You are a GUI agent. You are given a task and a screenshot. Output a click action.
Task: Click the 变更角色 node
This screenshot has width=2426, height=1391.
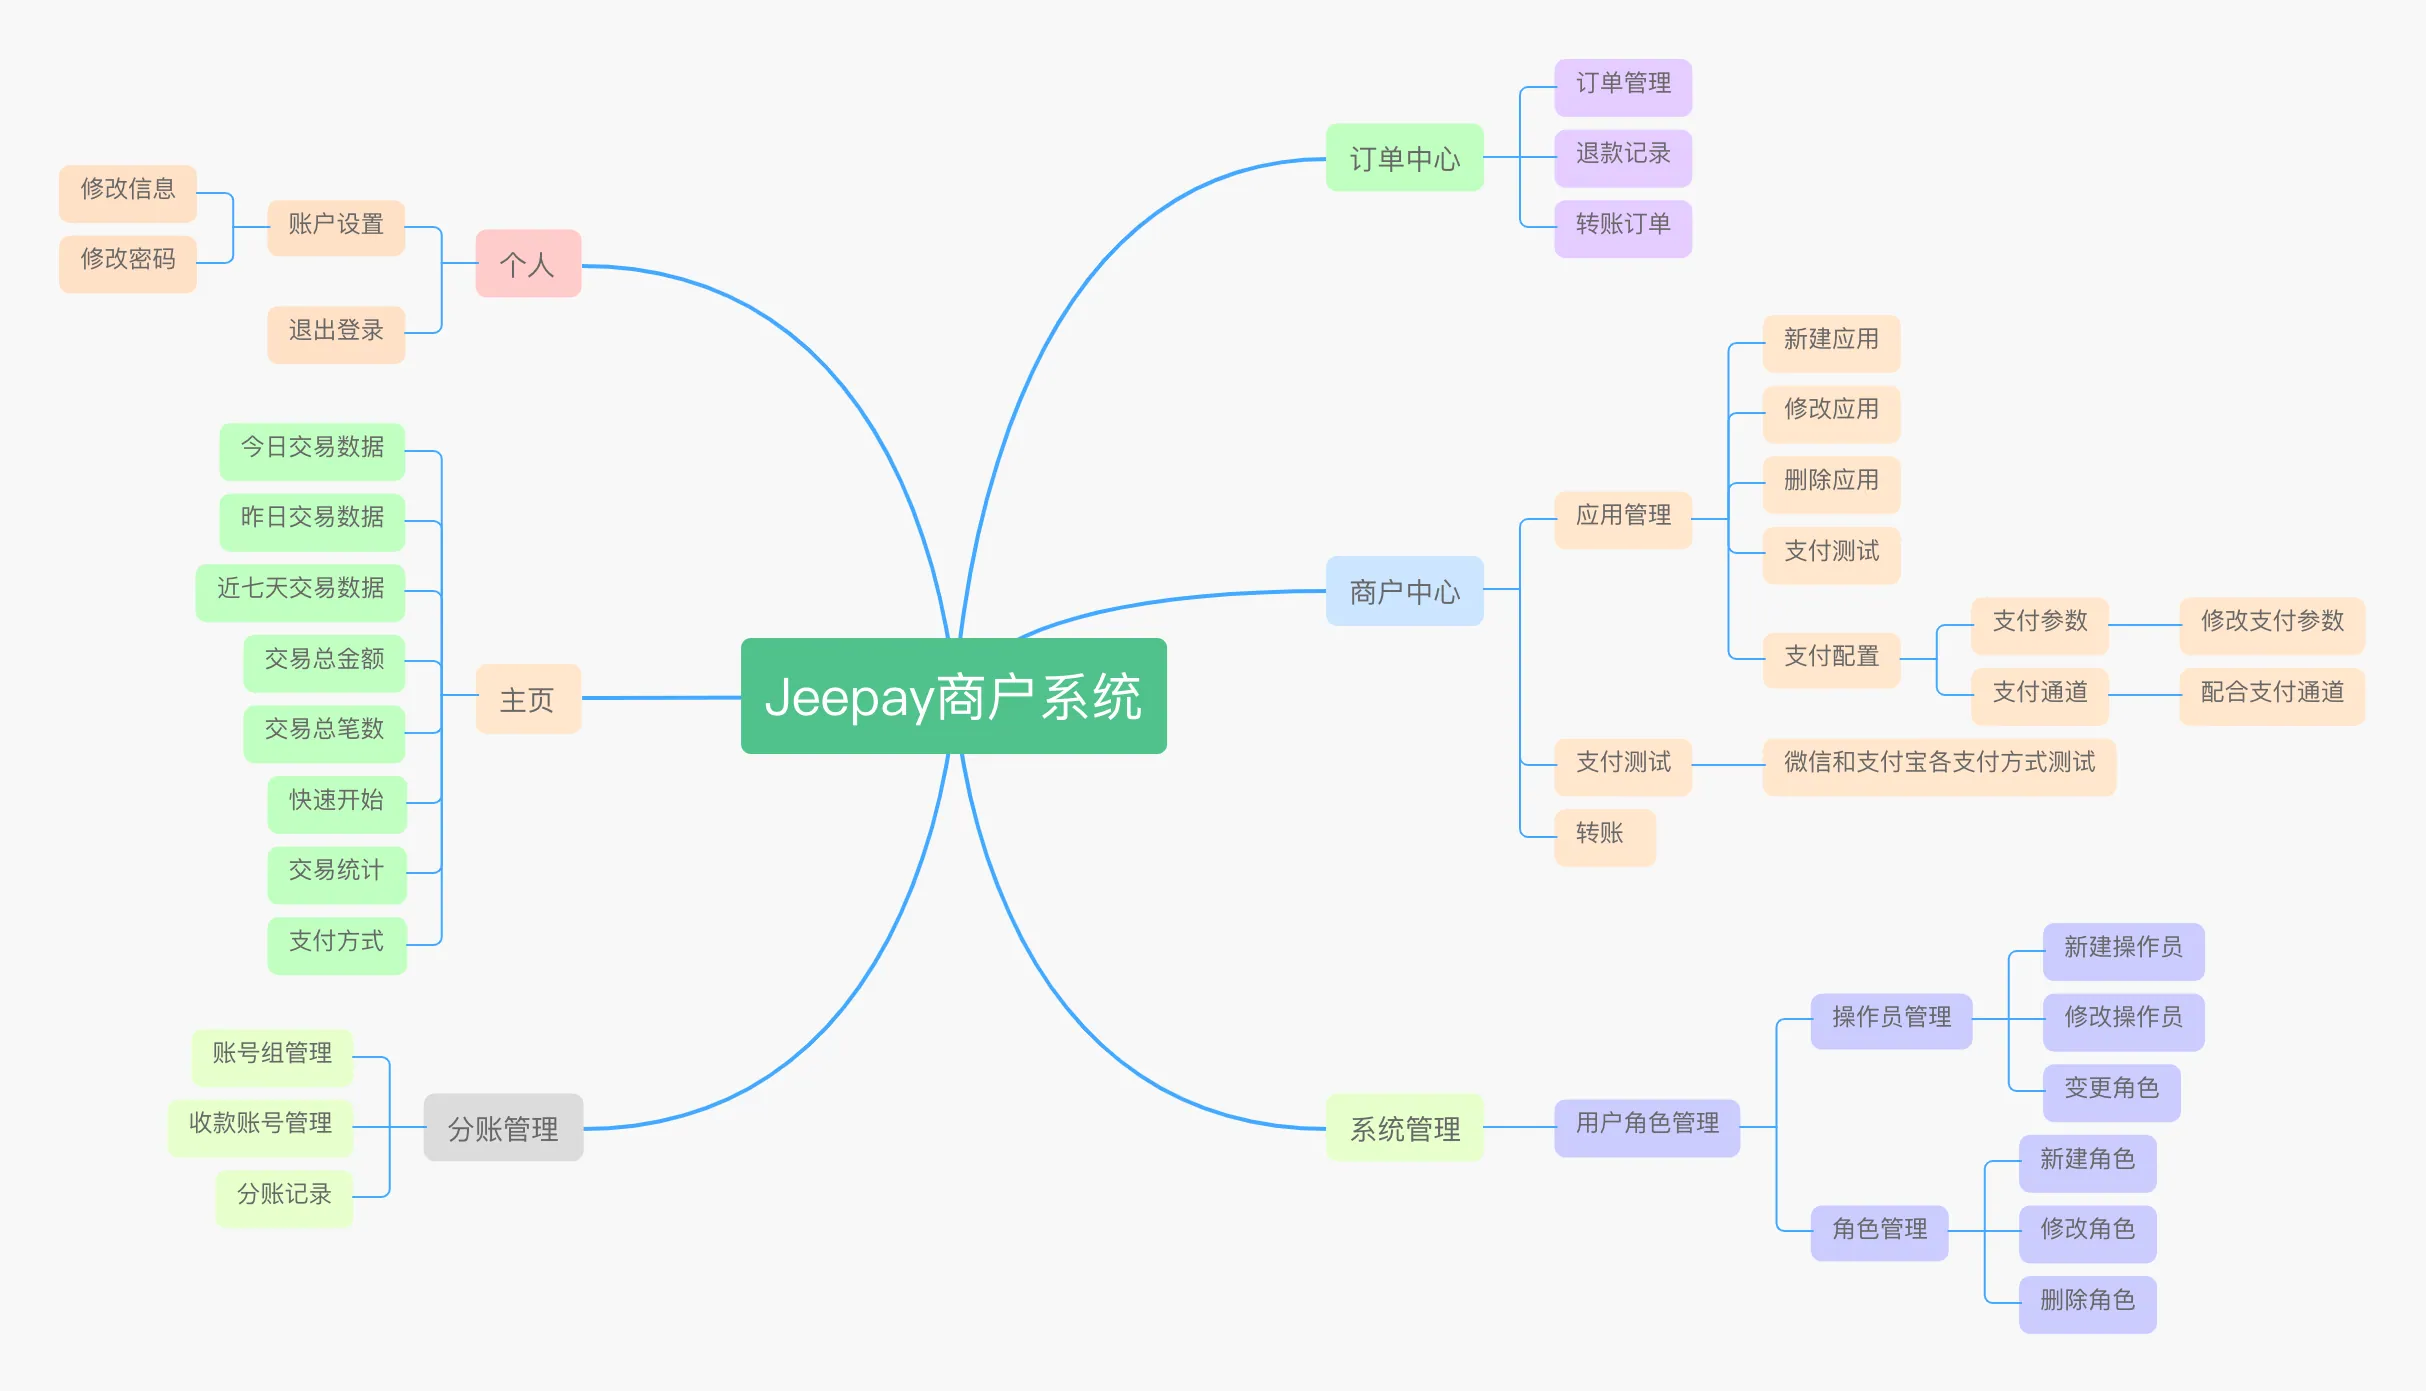(x=2111, y=1092)
